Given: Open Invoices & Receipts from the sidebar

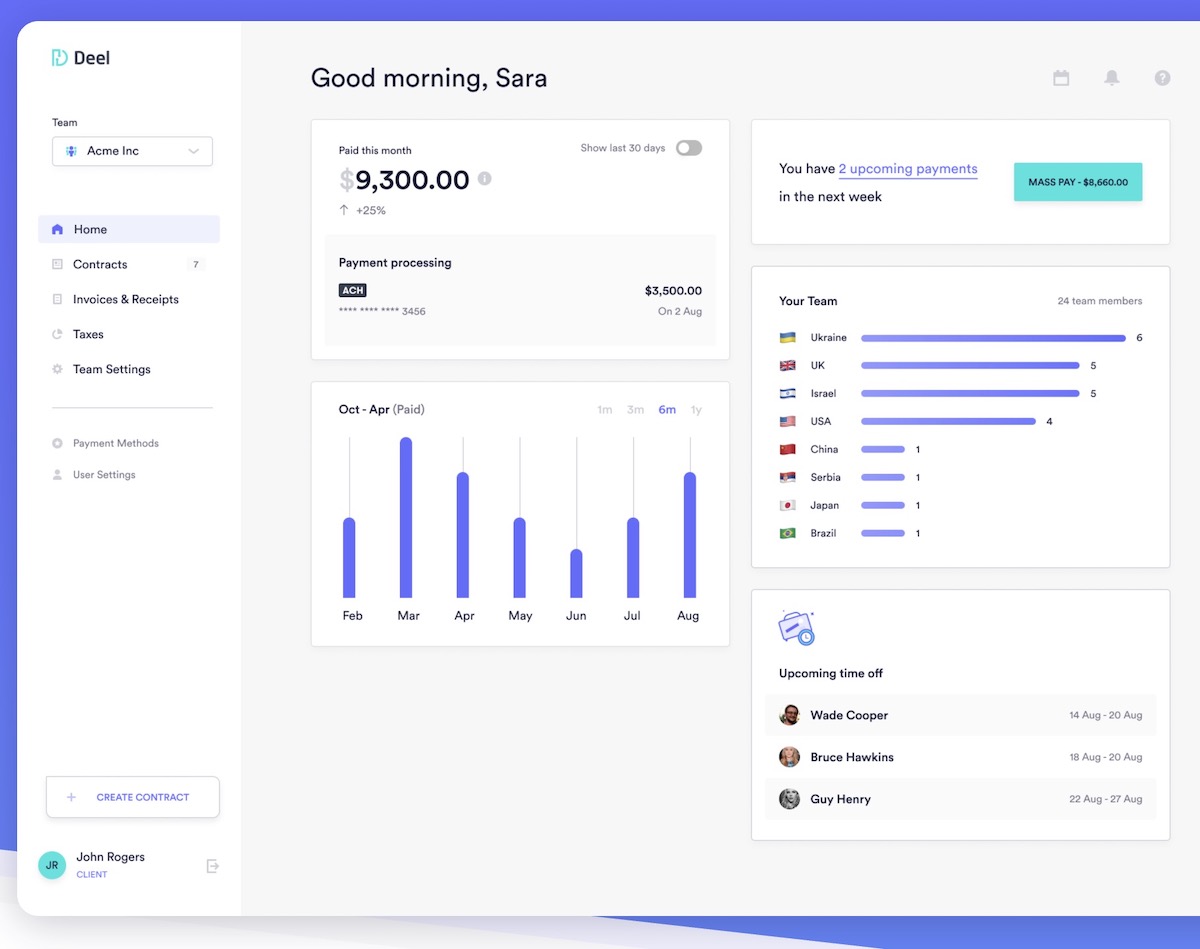Looking at the screenshot, I should coord(124,299).
